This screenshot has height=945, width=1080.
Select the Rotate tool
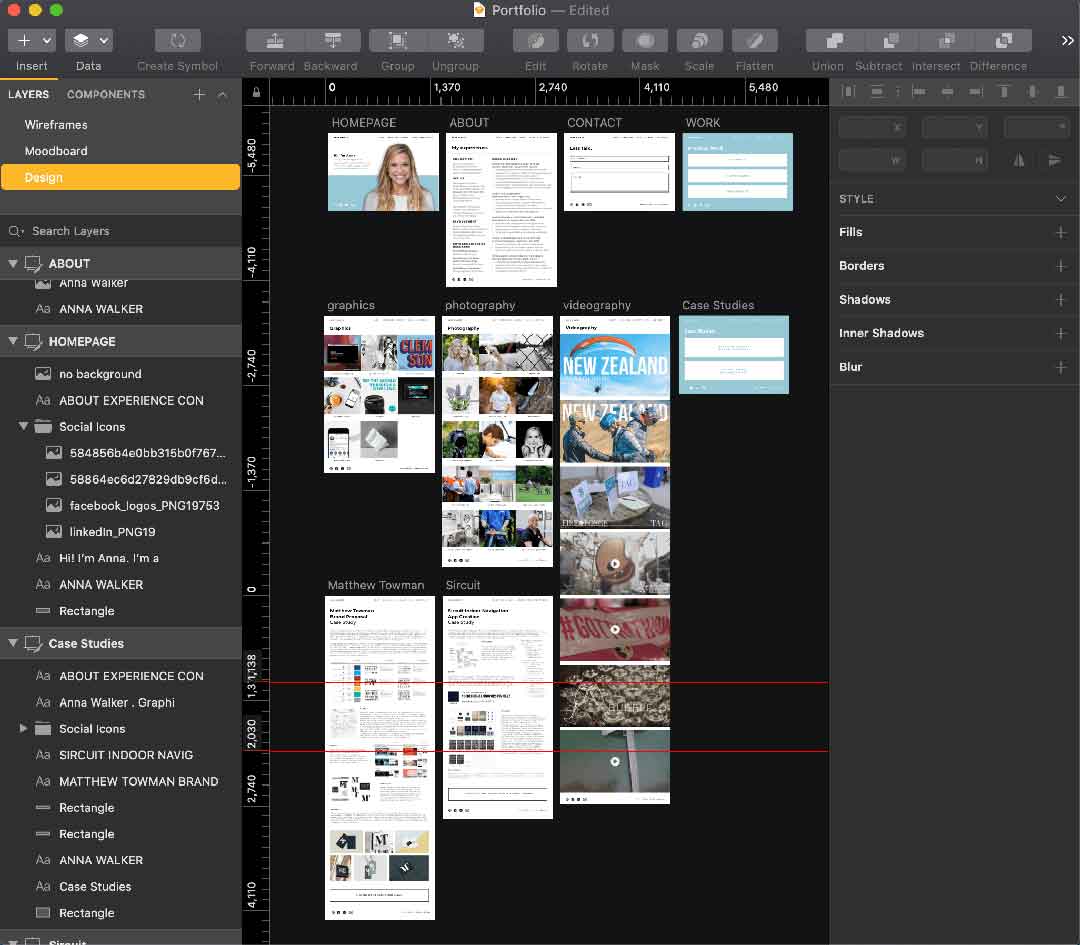[590, 40]
